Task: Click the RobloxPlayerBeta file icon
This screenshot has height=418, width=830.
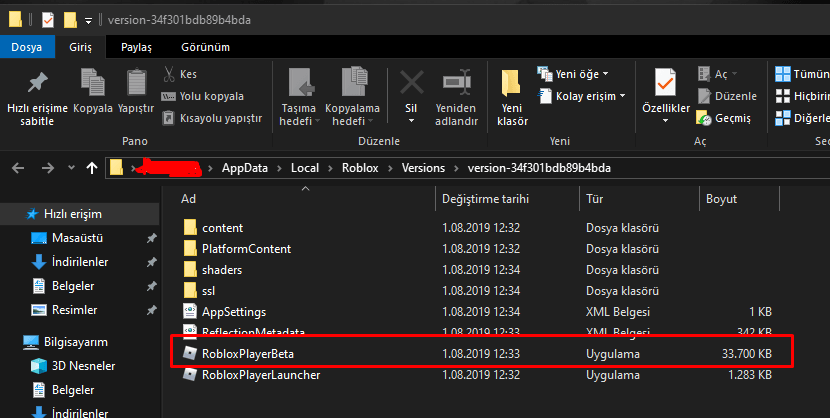Action: (190, 353)
